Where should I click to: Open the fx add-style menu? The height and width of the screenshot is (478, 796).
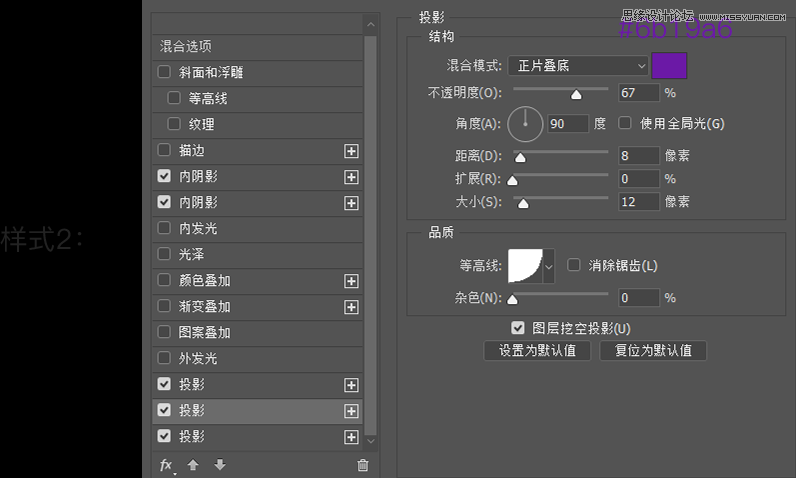[x=166, y=465]
